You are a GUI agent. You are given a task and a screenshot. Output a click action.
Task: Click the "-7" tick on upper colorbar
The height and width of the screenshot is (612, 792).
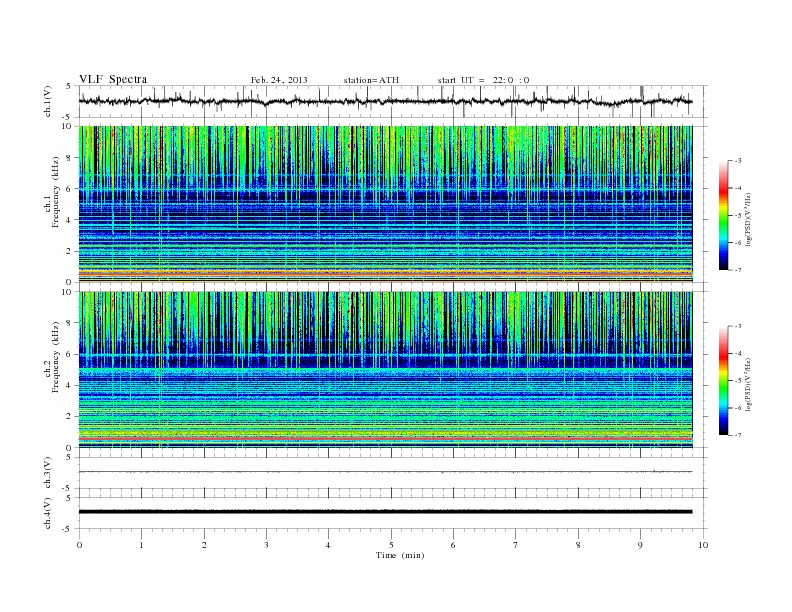tap(738, 270)
